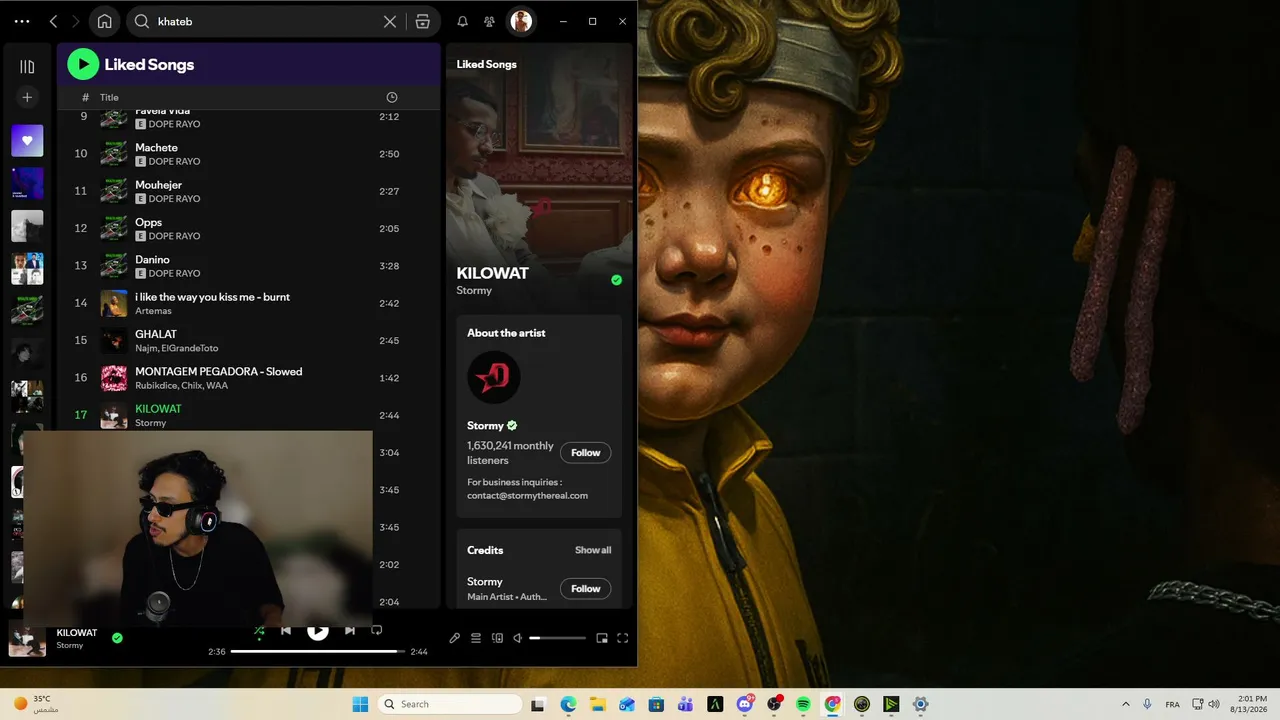Skip to the previous track
This screenshot has height=720, width=1280.
286,631
